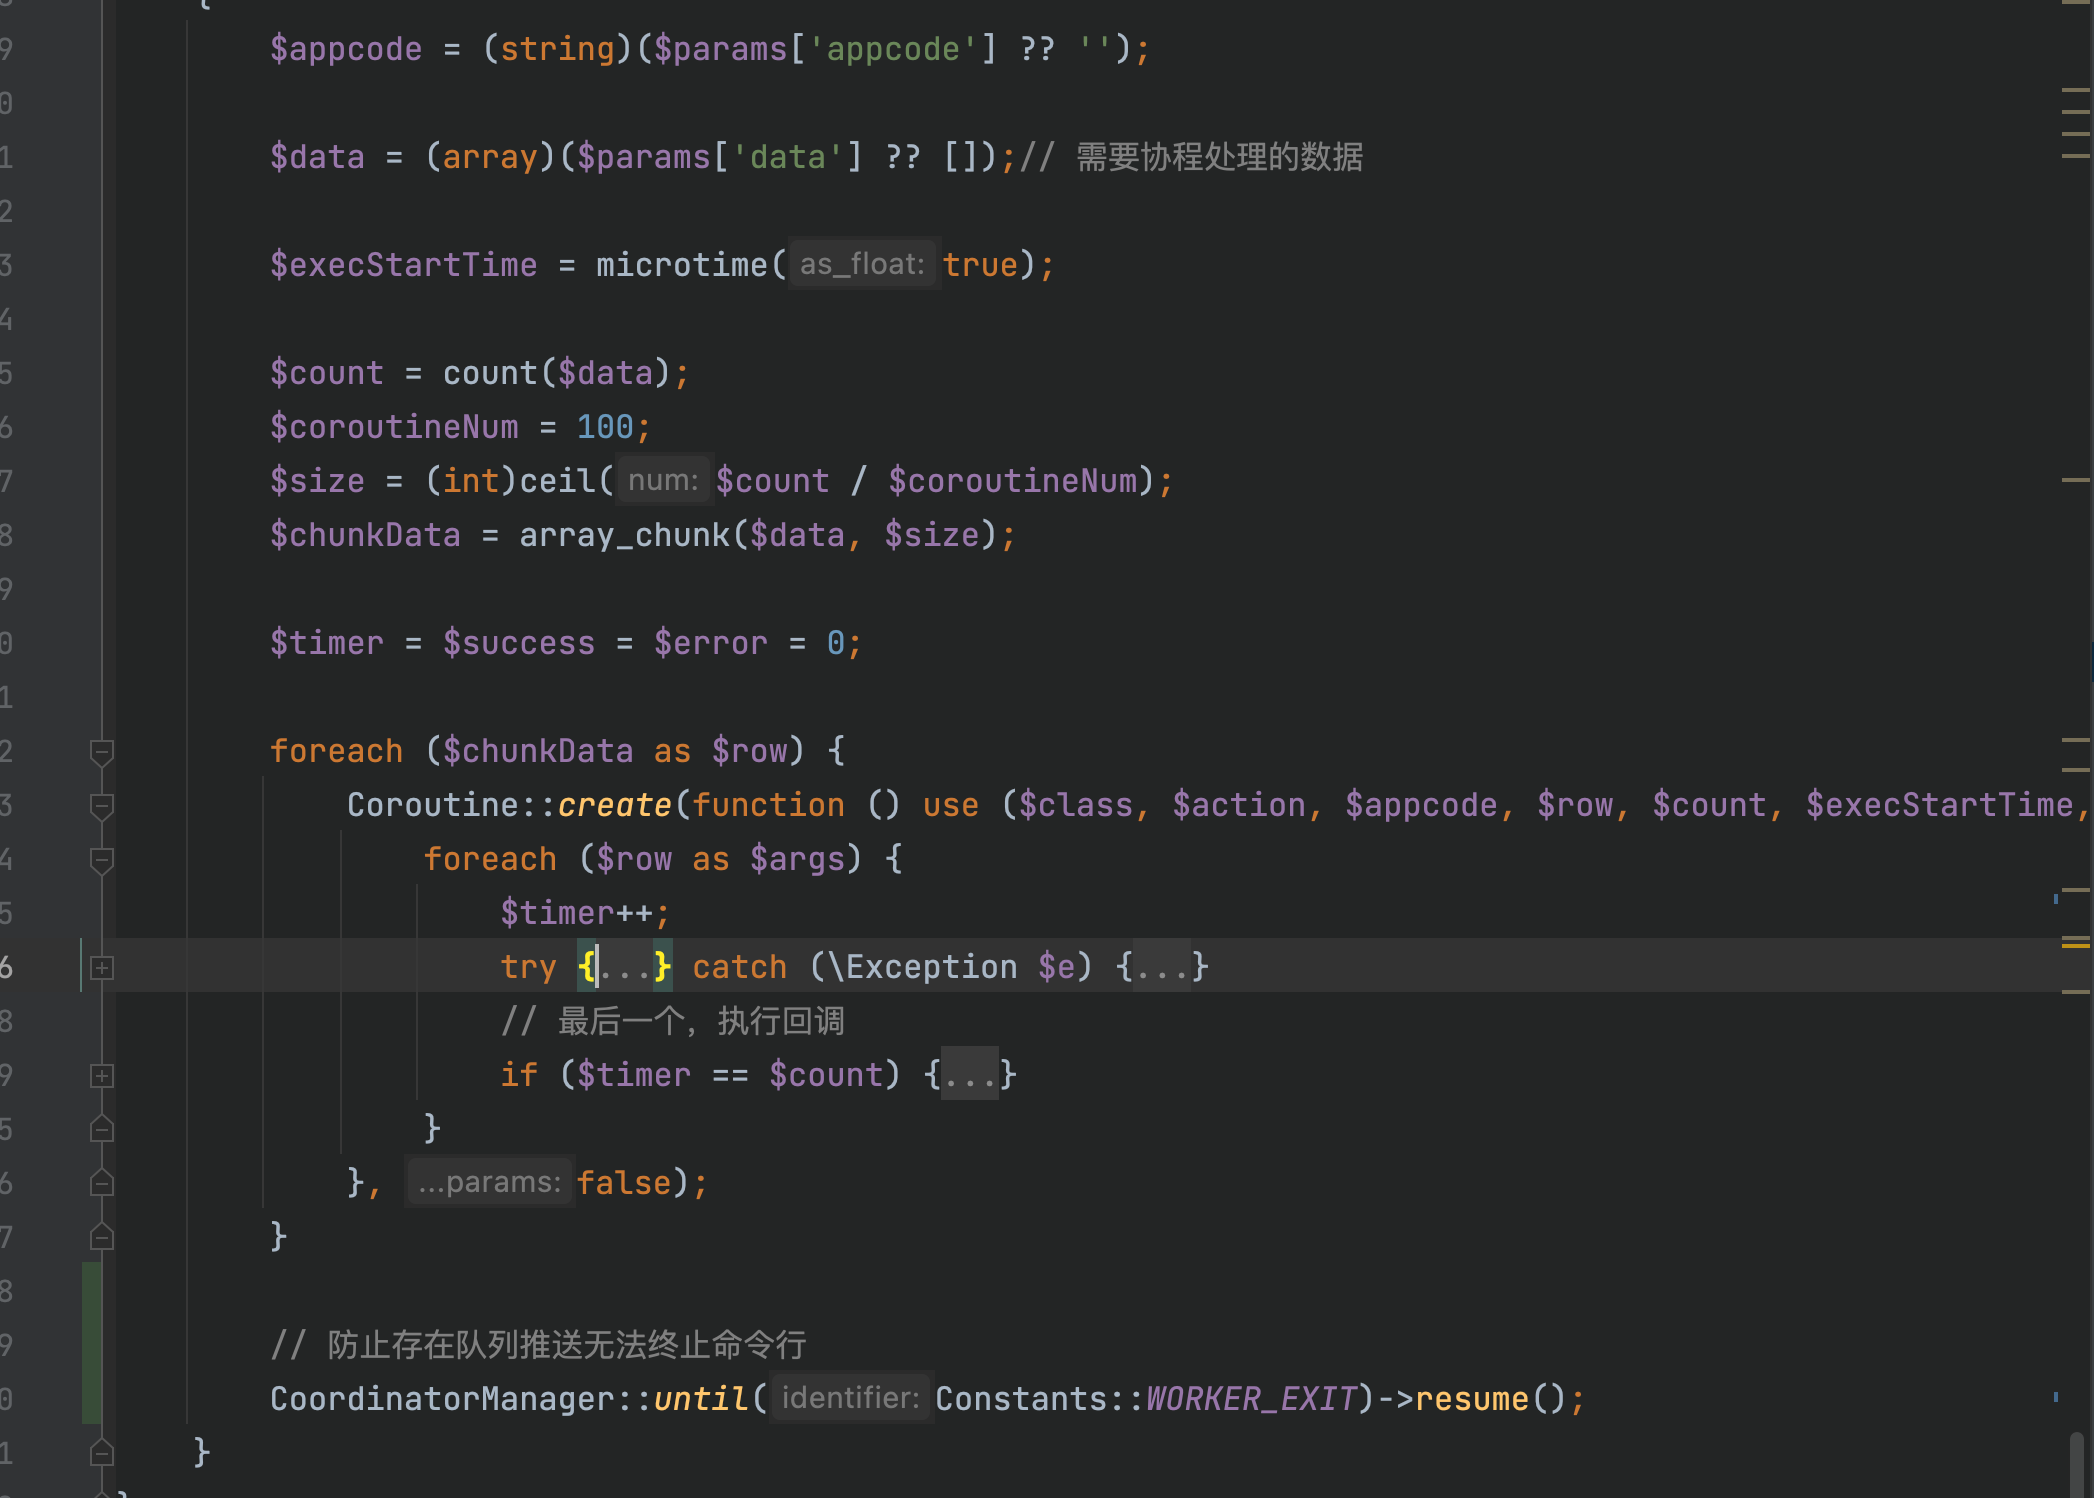Image resolution: width=2094 pixels, height=1498 pixels.
Task: Click the "identifier:" parameter hint before Constants
Action: [x=852, y=1398]
